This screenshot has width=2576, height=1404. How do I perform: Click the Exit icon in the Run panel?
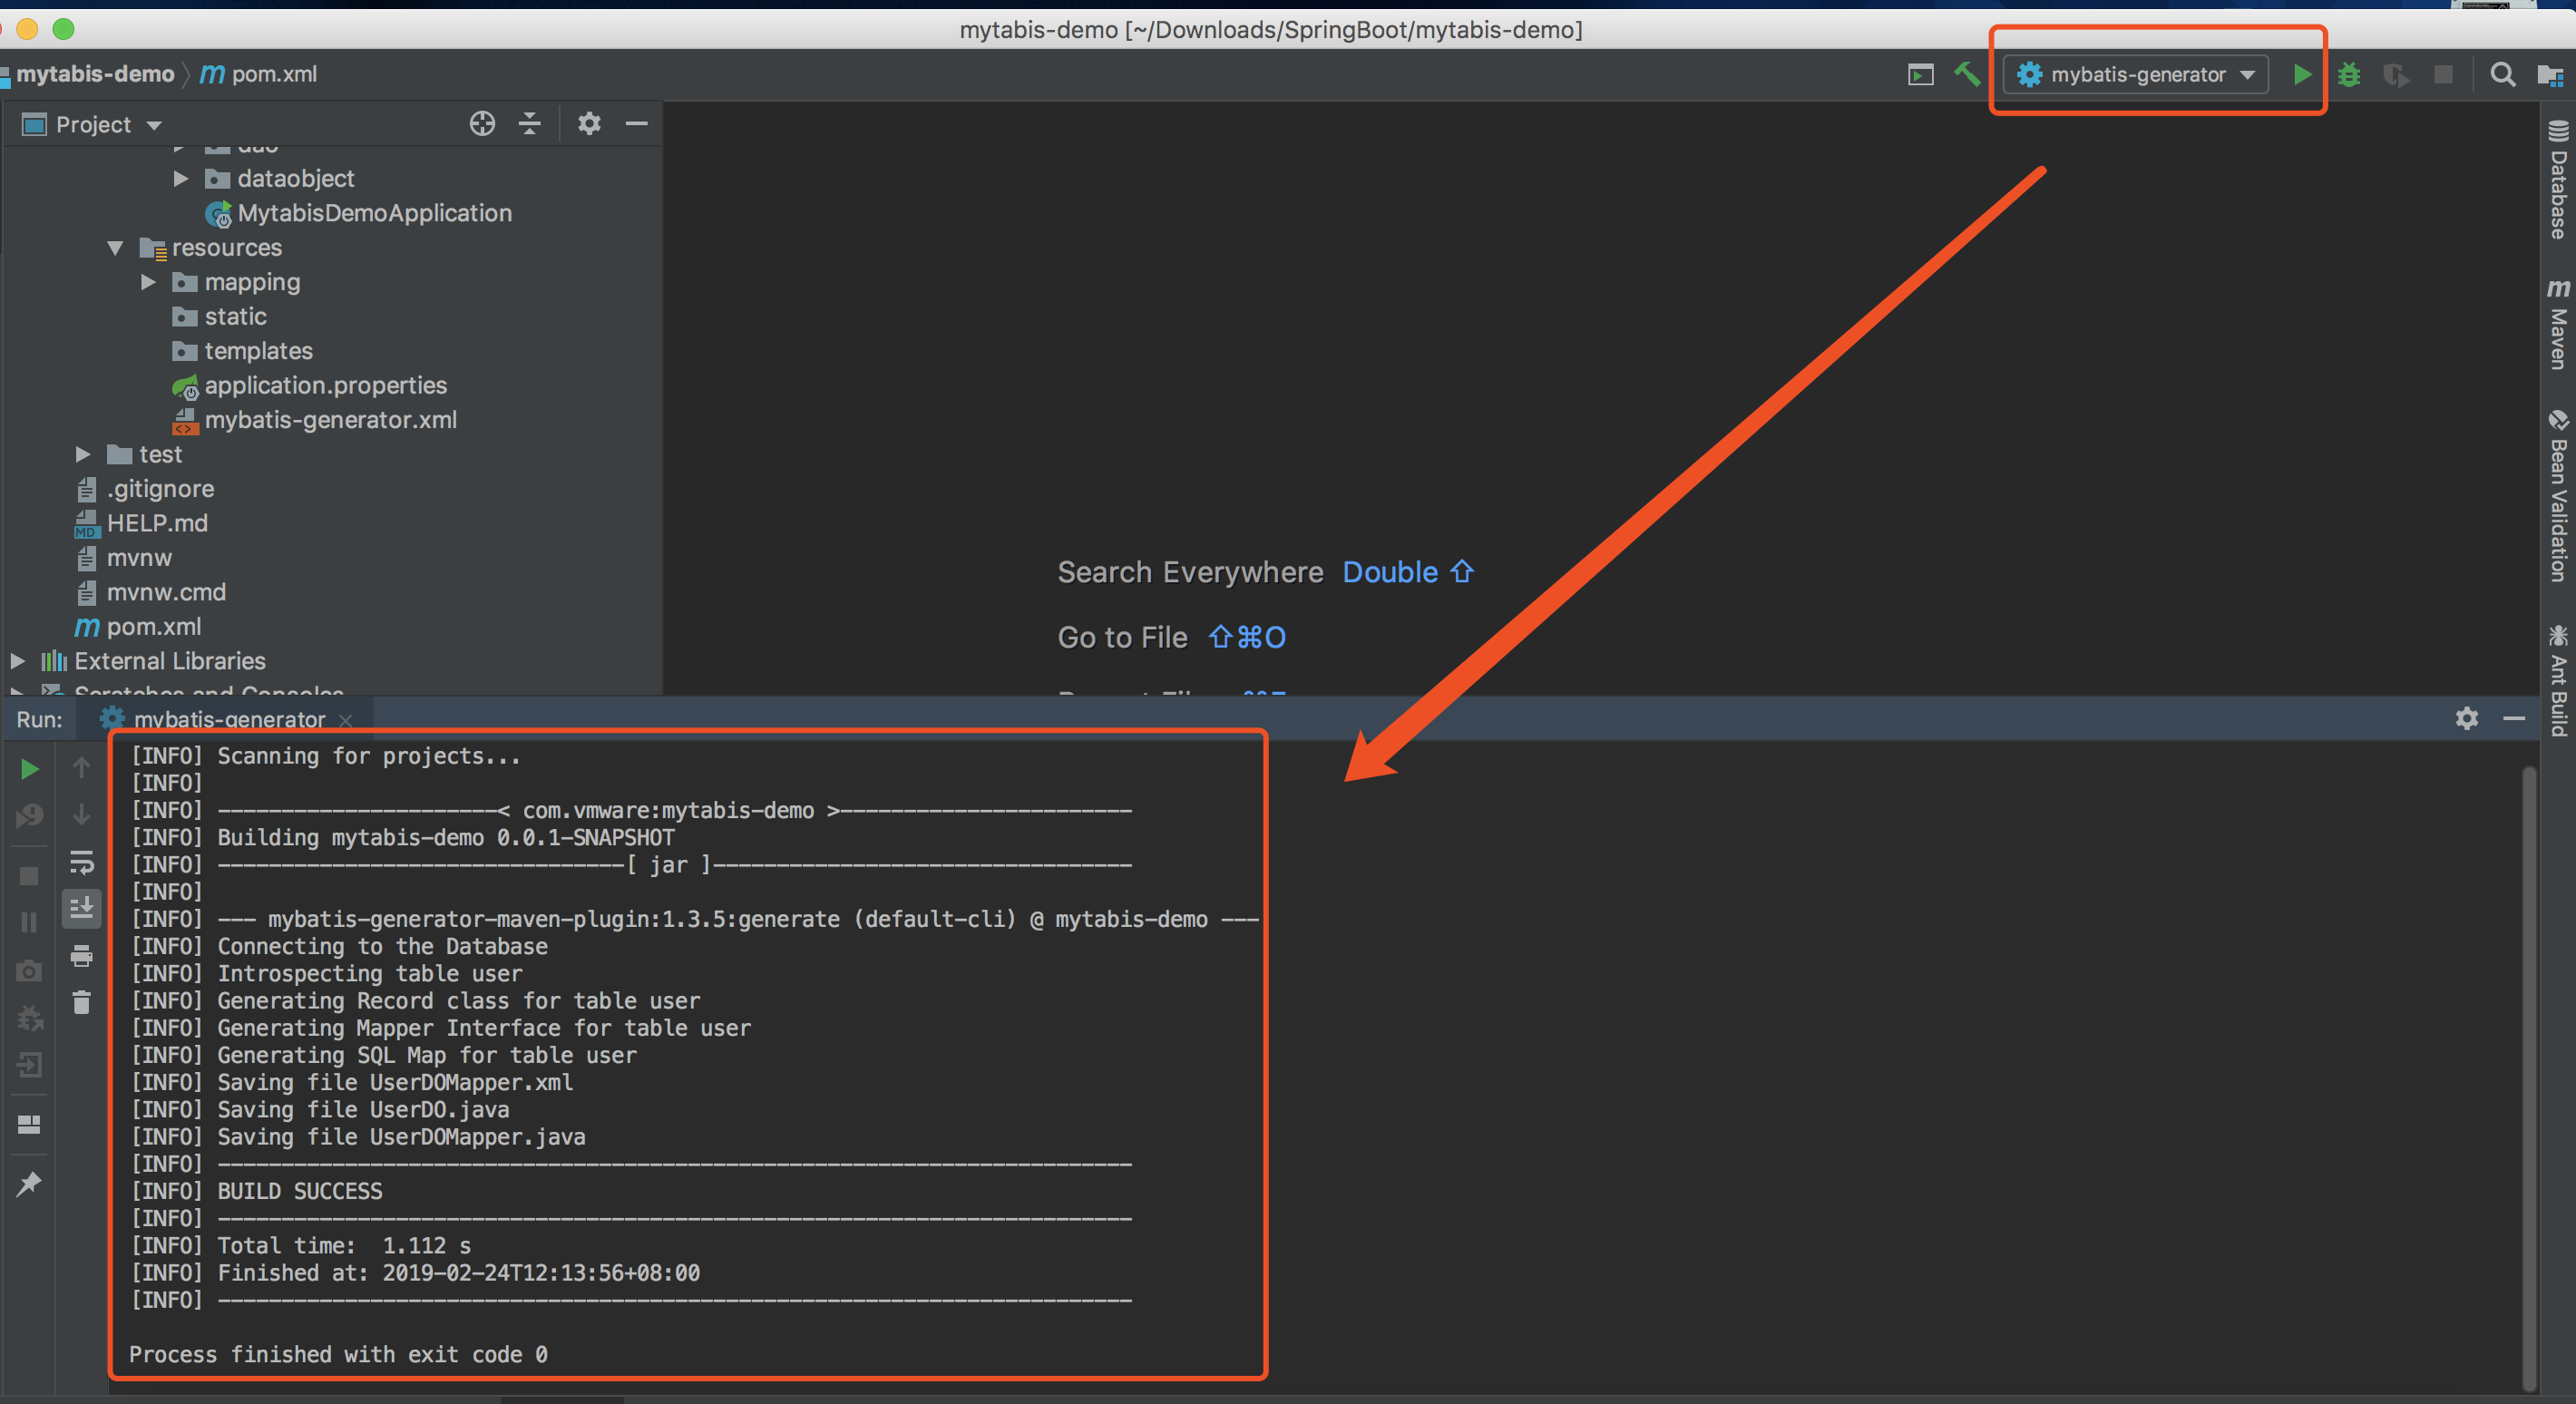click(29, 1065)
